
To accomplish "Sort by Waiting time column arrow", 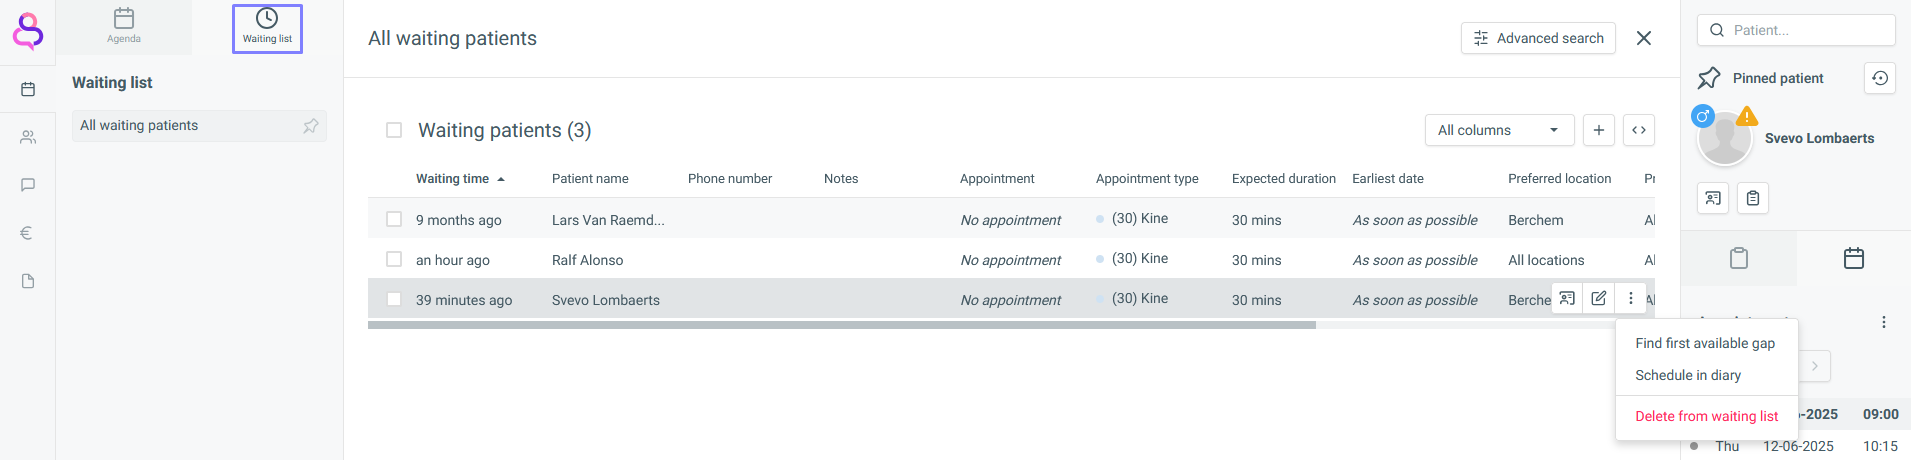I will [x=501, y=179].
